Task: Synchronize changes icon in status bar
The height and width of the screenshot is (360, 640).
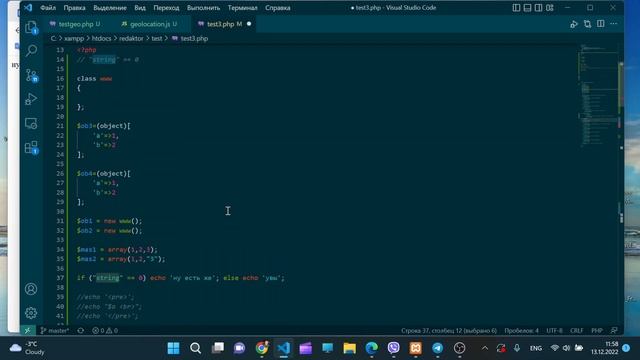Action: (x=81, y=330)
